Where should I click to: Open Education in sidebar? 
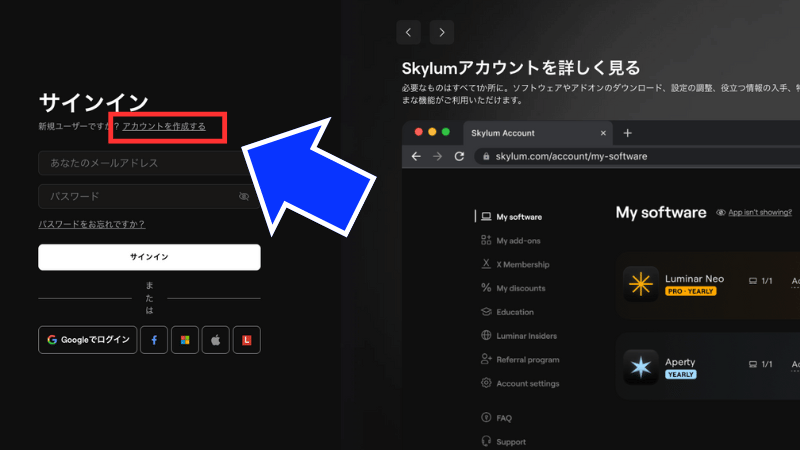click(x=508, y=312)
